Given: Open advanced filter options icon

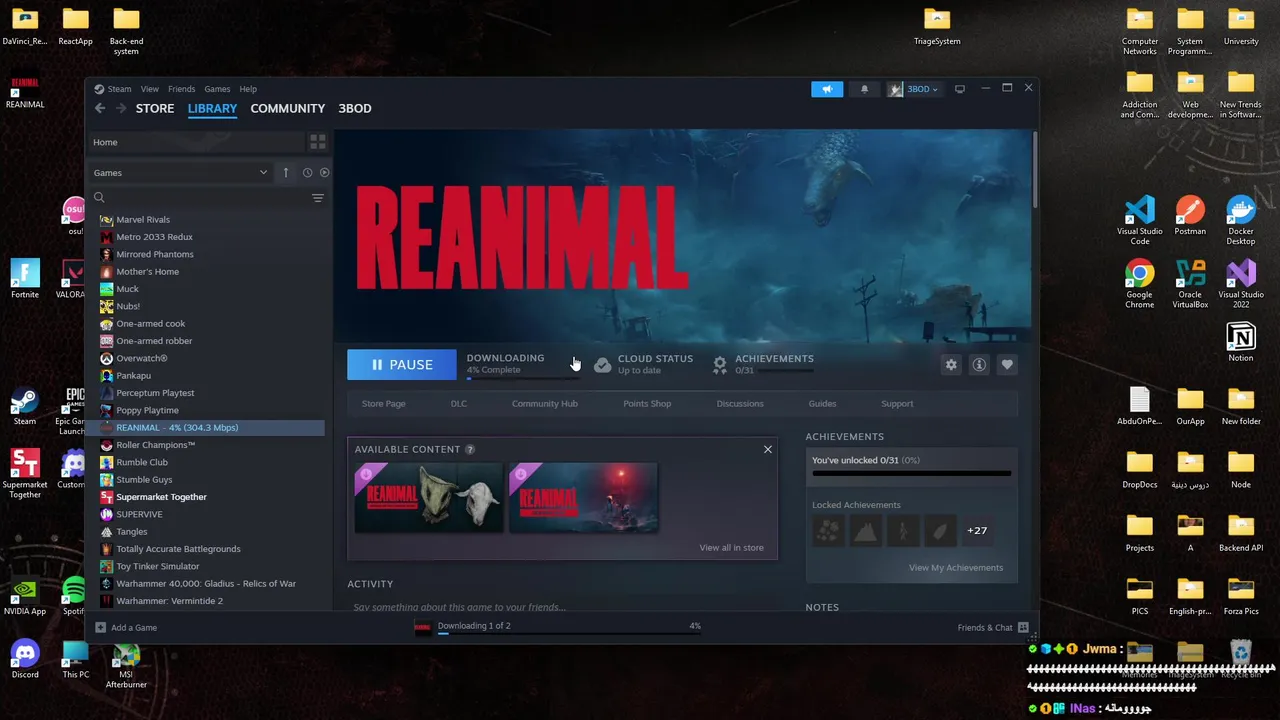Looking at the screenshot, I should tap(318, 198).
